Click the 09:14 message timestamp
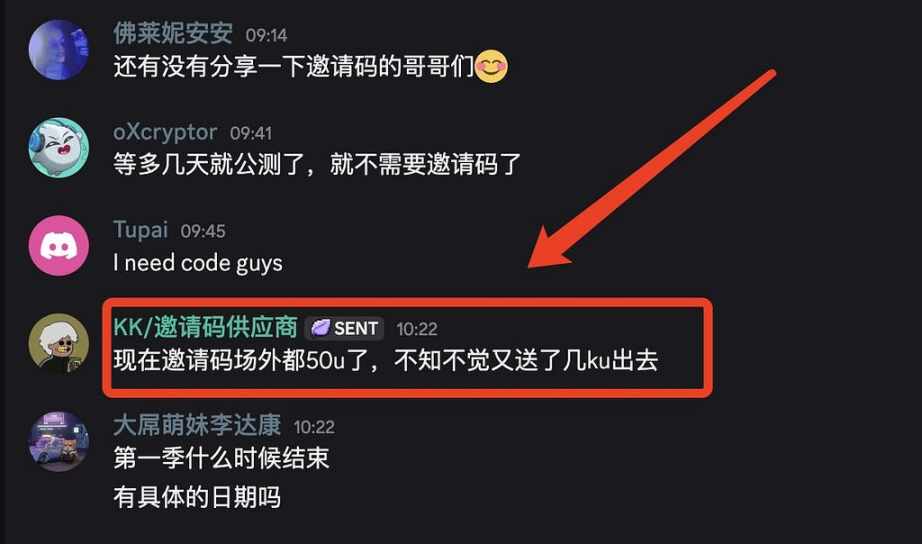Viewport: 922px width, 544px height. (266, 35)
